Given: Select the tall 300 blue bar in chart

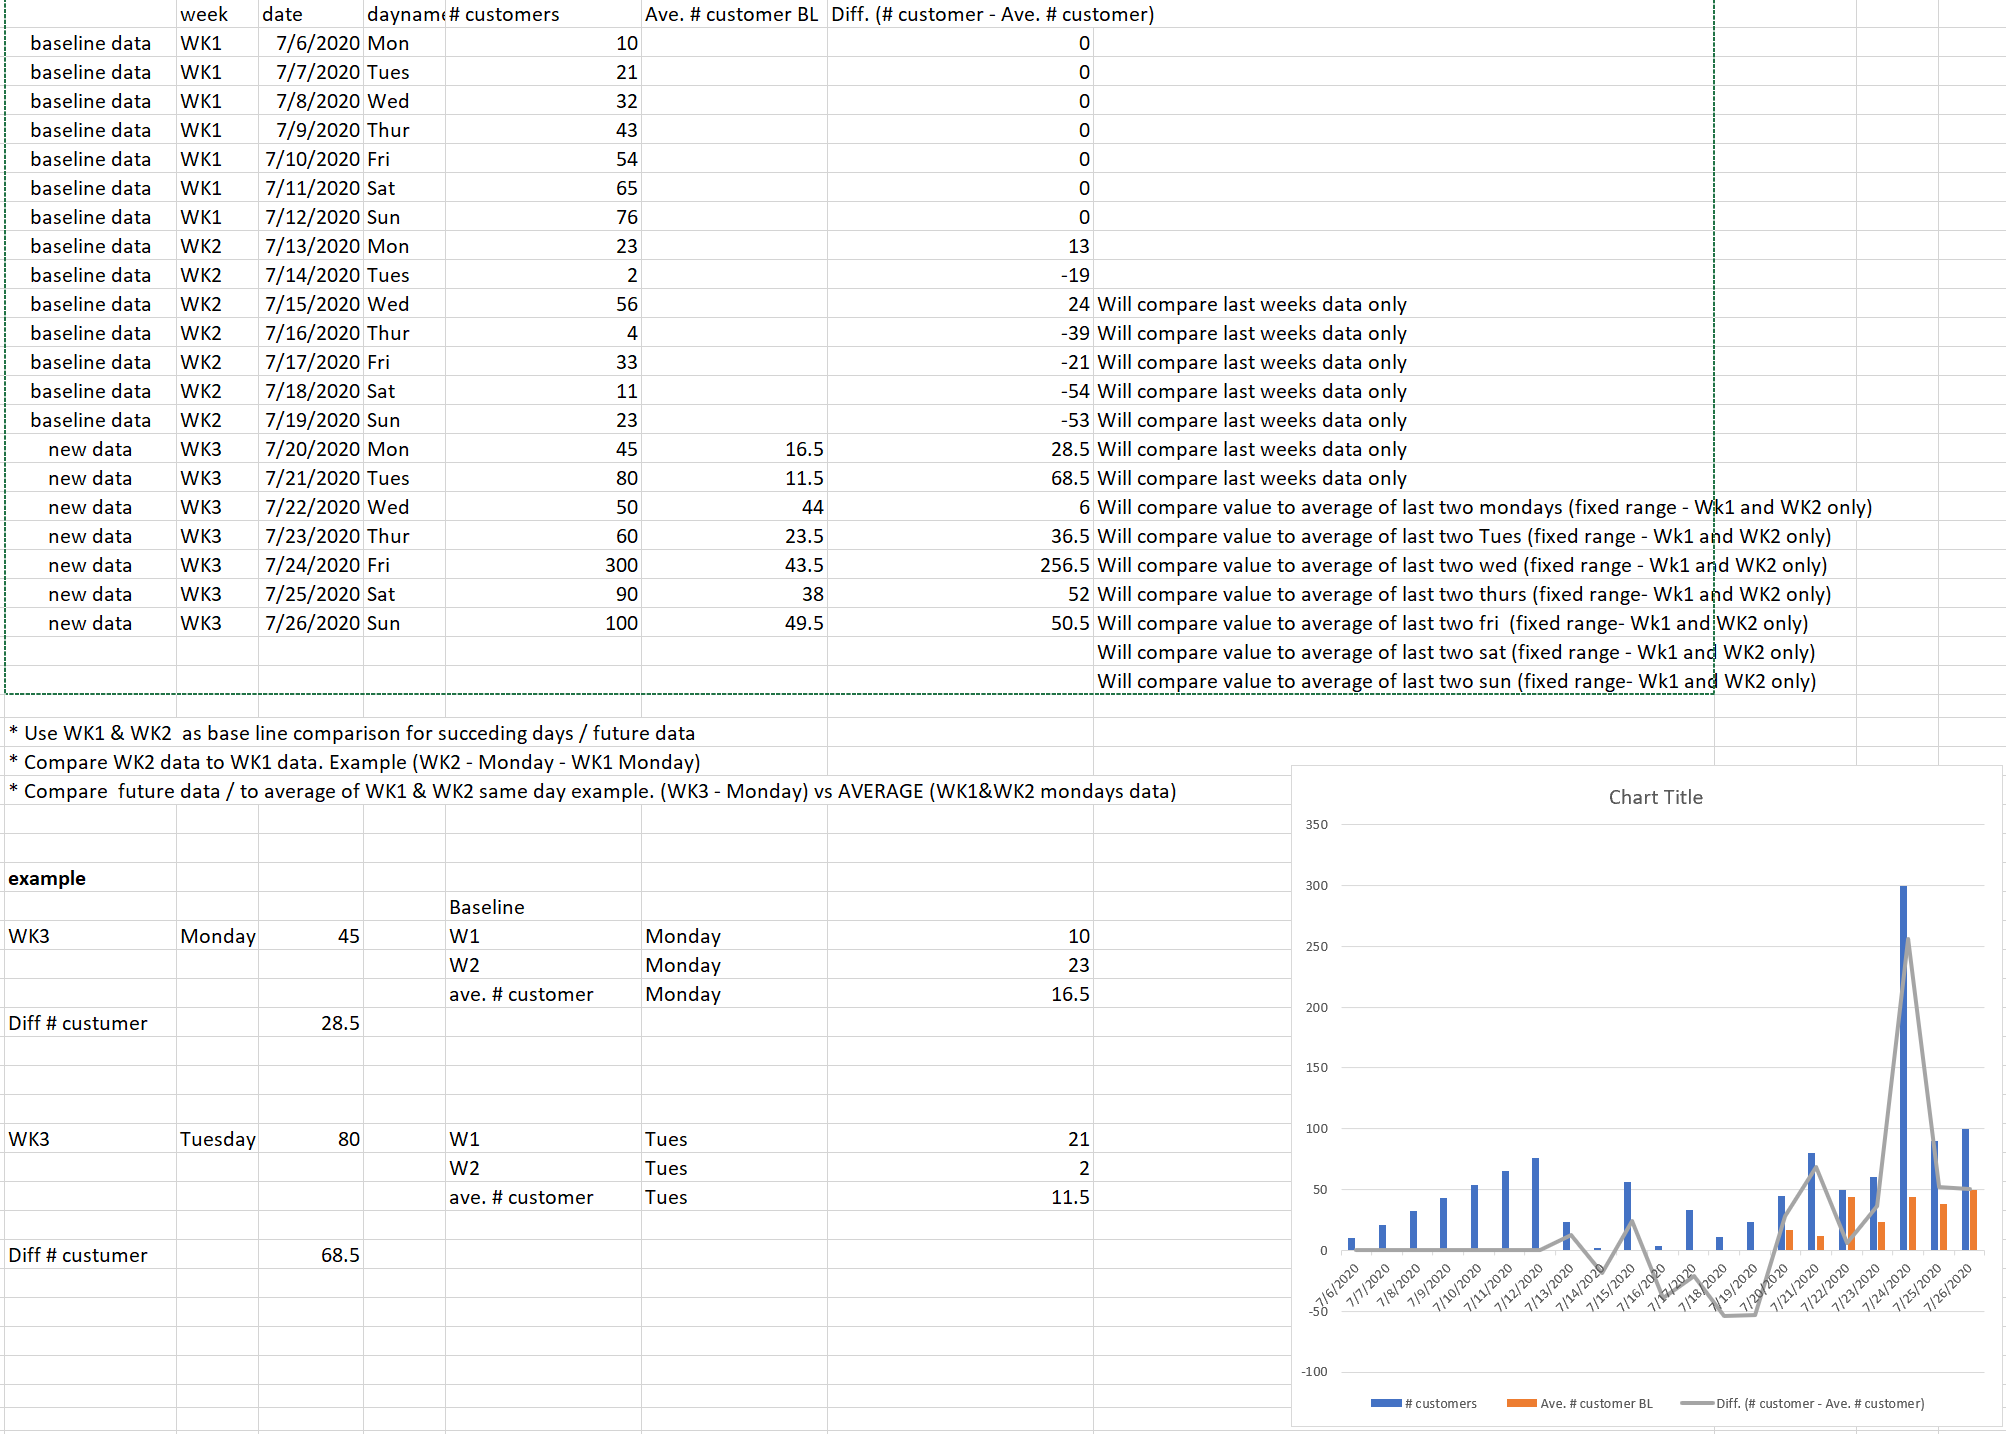Looking at the screenshot, I should [x=1903, y=1067].
